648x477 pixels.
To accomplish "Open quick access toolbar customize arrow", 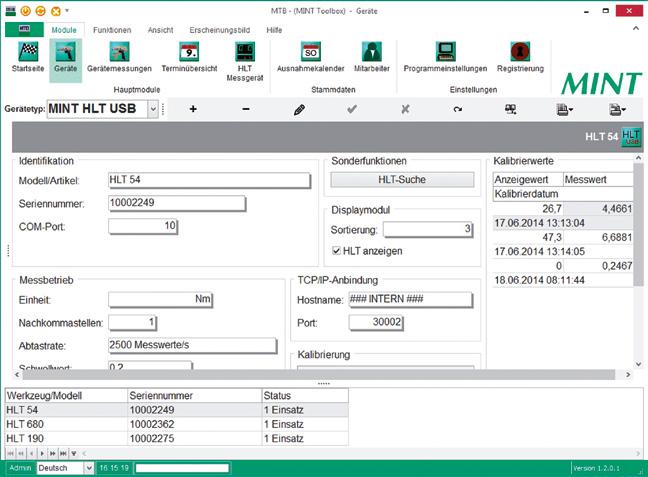I will click(x=67, y=11).
